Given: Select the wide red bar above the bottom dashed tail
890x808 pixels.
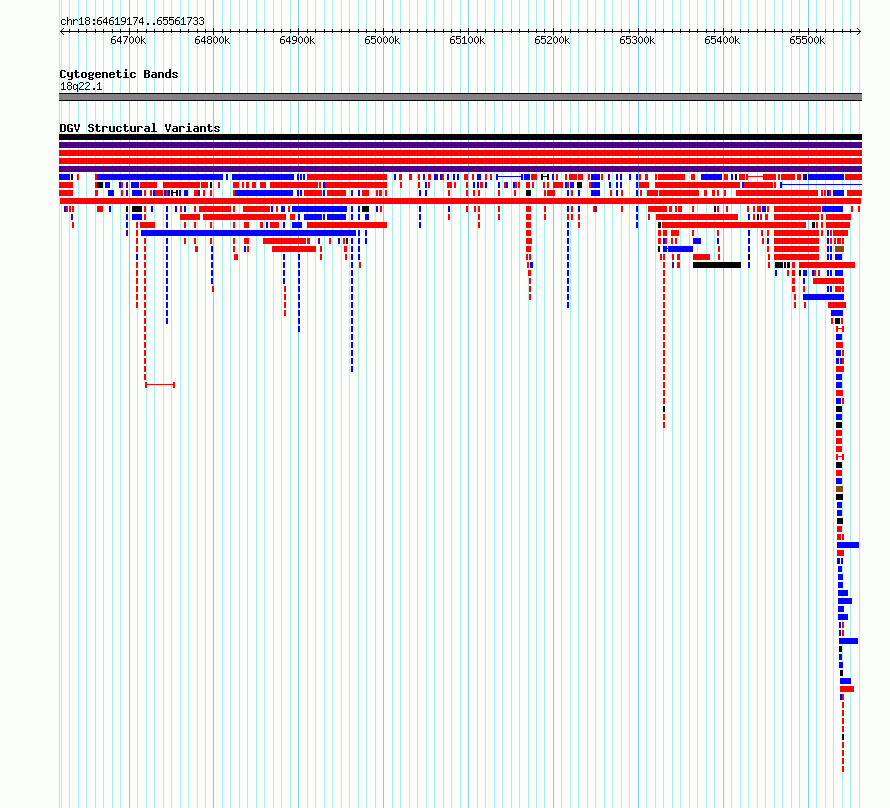Looking at the screenshot, I should [847, 689].
